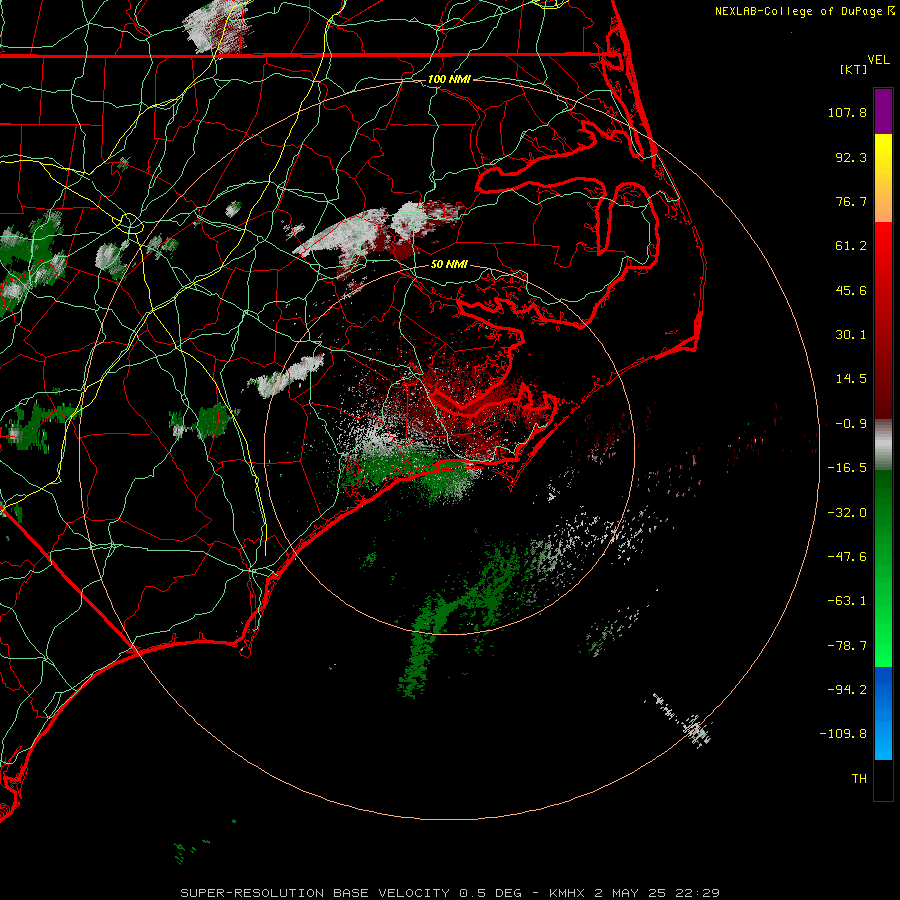This screenshot has height=900, width=900.
Task: Select the red segment of the color bar
Action: click(883, 320)
